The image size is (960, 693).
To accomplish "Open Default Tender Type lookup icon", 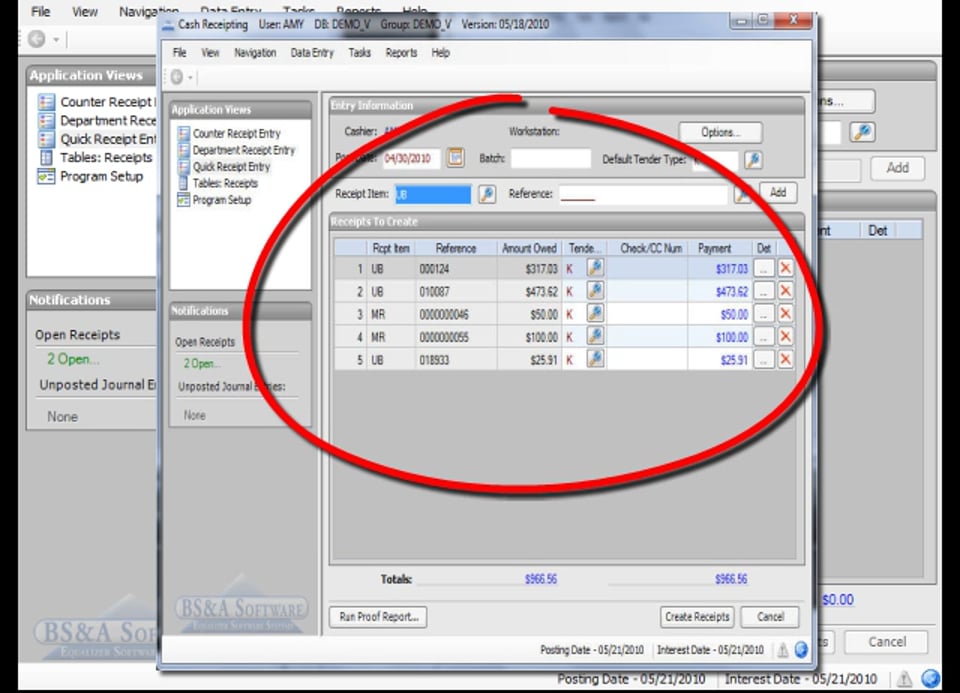I will pyautogui.click(x=753, y=160).
